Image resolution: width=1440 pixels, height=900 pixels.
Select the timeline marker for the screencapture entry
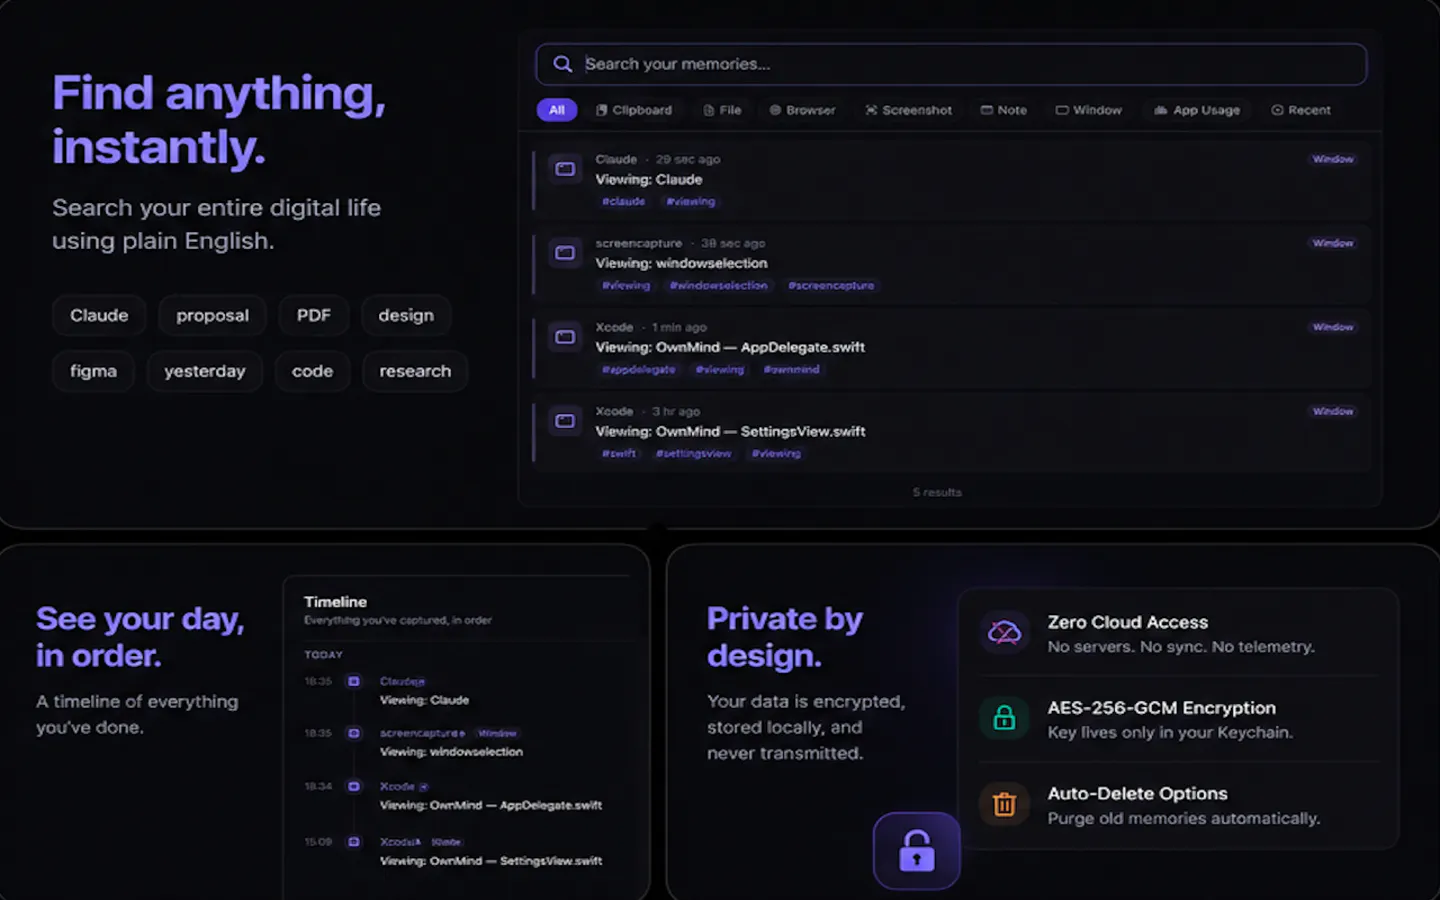point(353,733)
